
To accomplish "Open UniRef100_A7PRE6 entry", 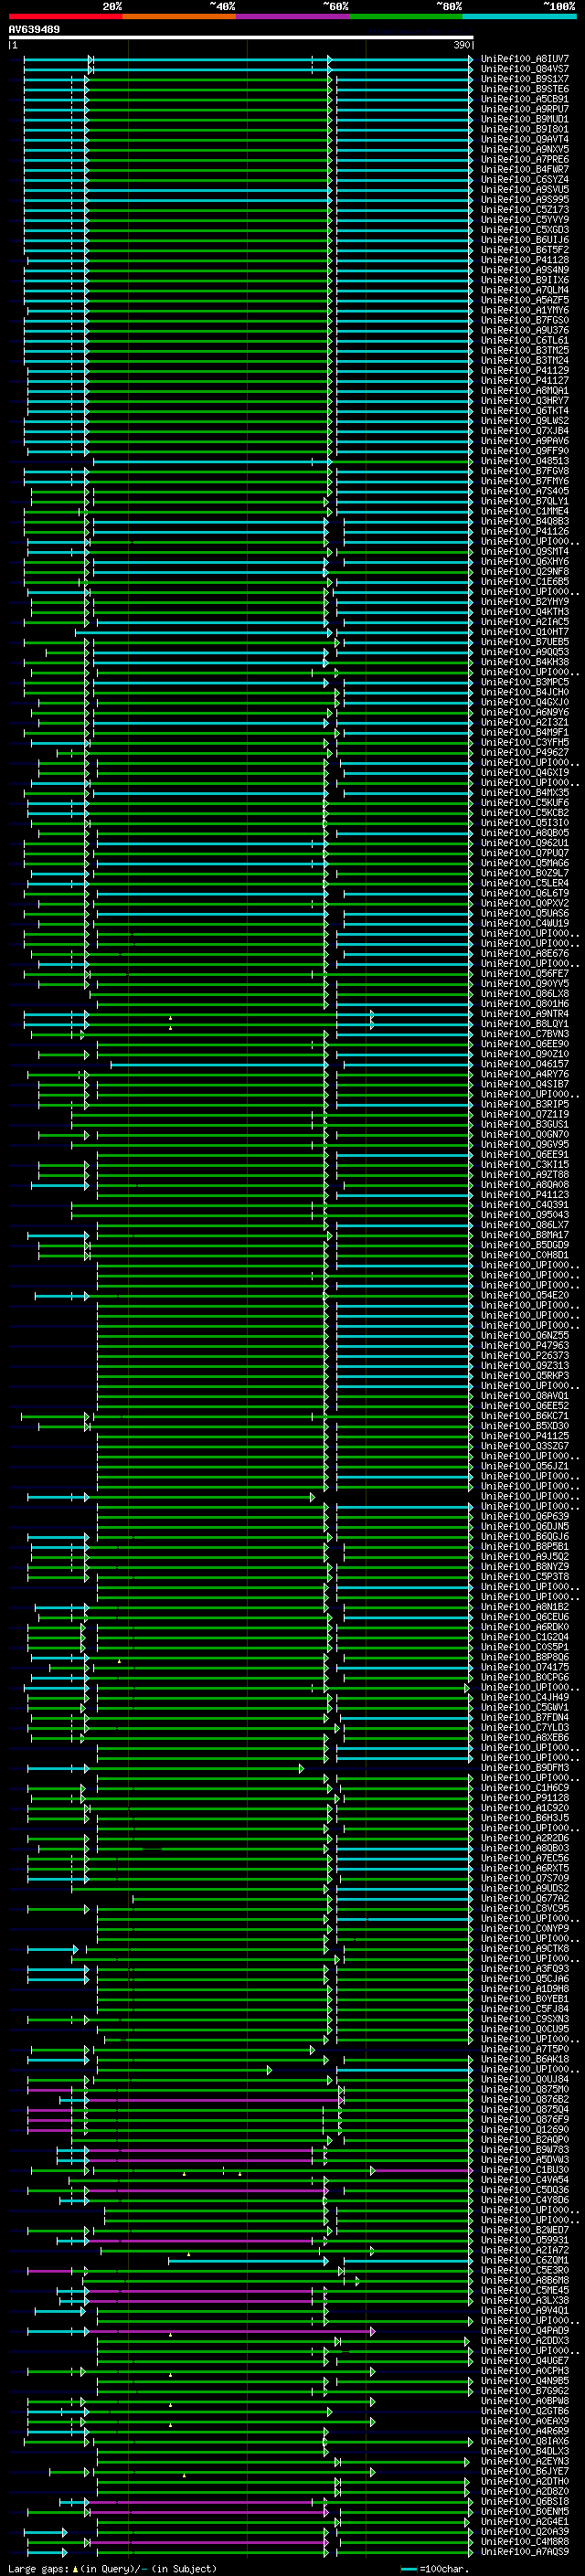I will point(525,160).
